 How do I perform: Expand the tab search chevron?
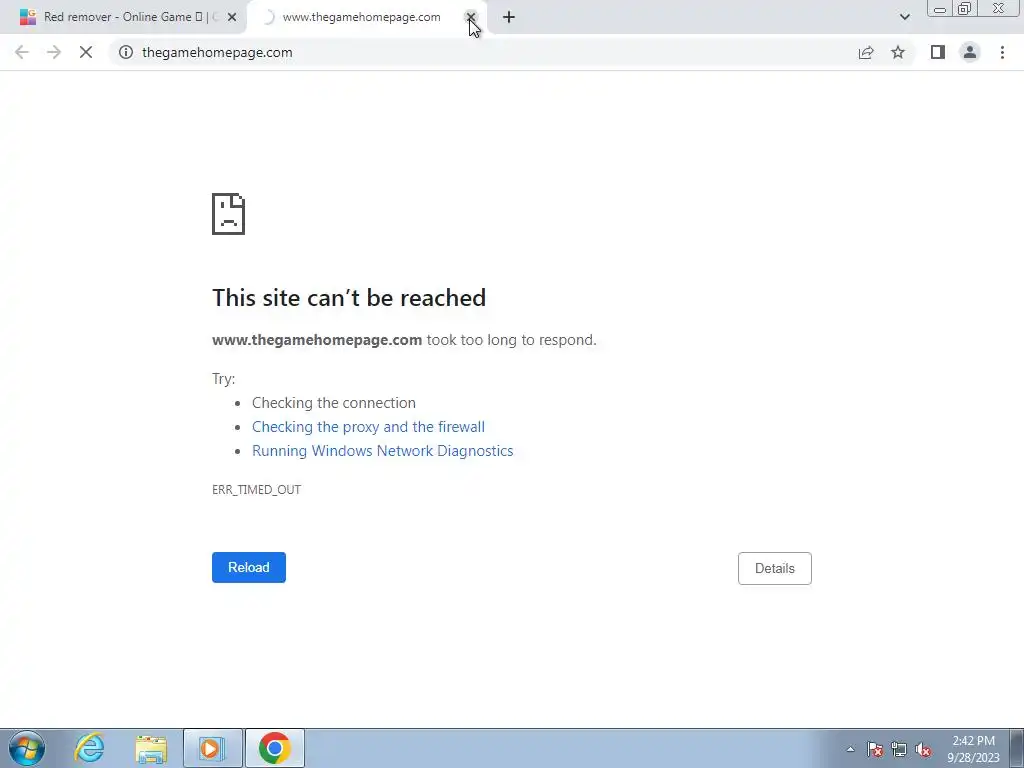click(904, 17)
